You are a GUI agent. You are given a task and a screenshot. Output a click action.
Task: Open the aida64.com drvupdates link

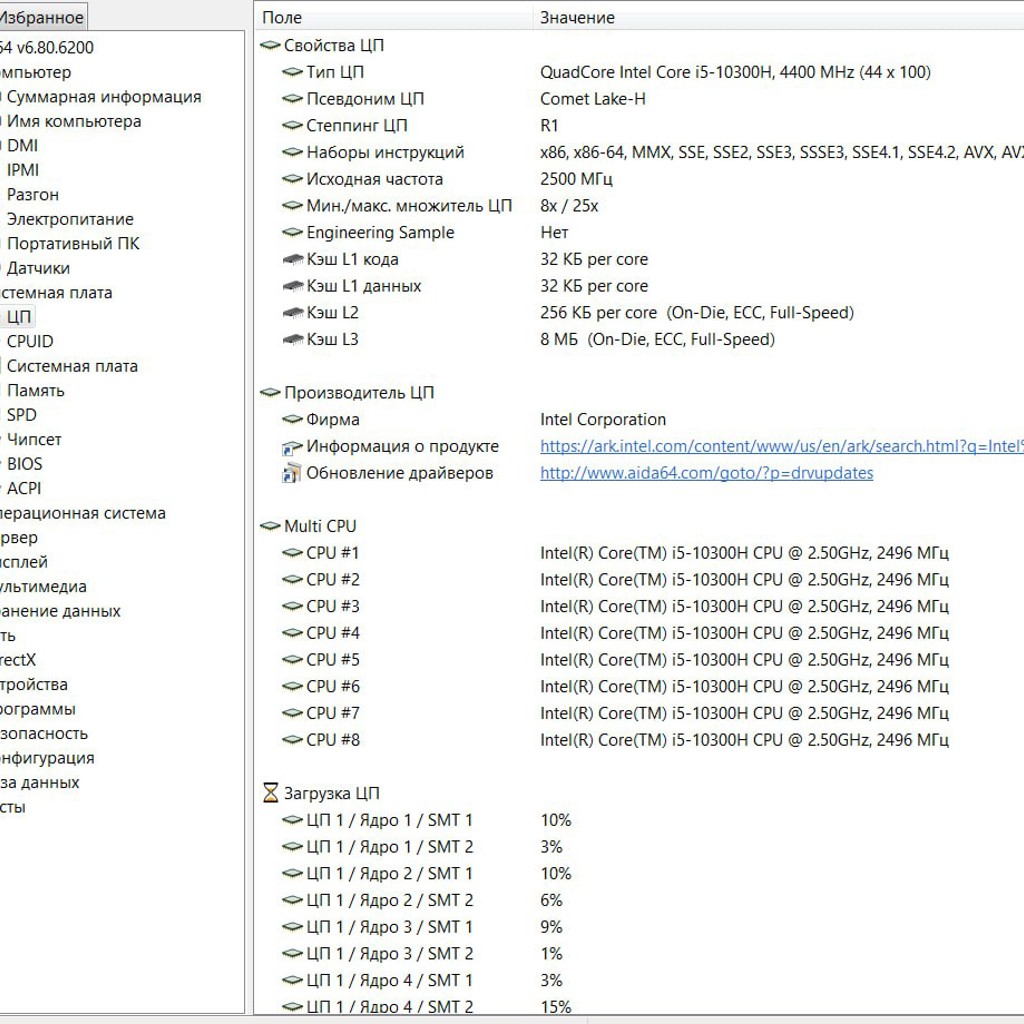coord(707,473)
